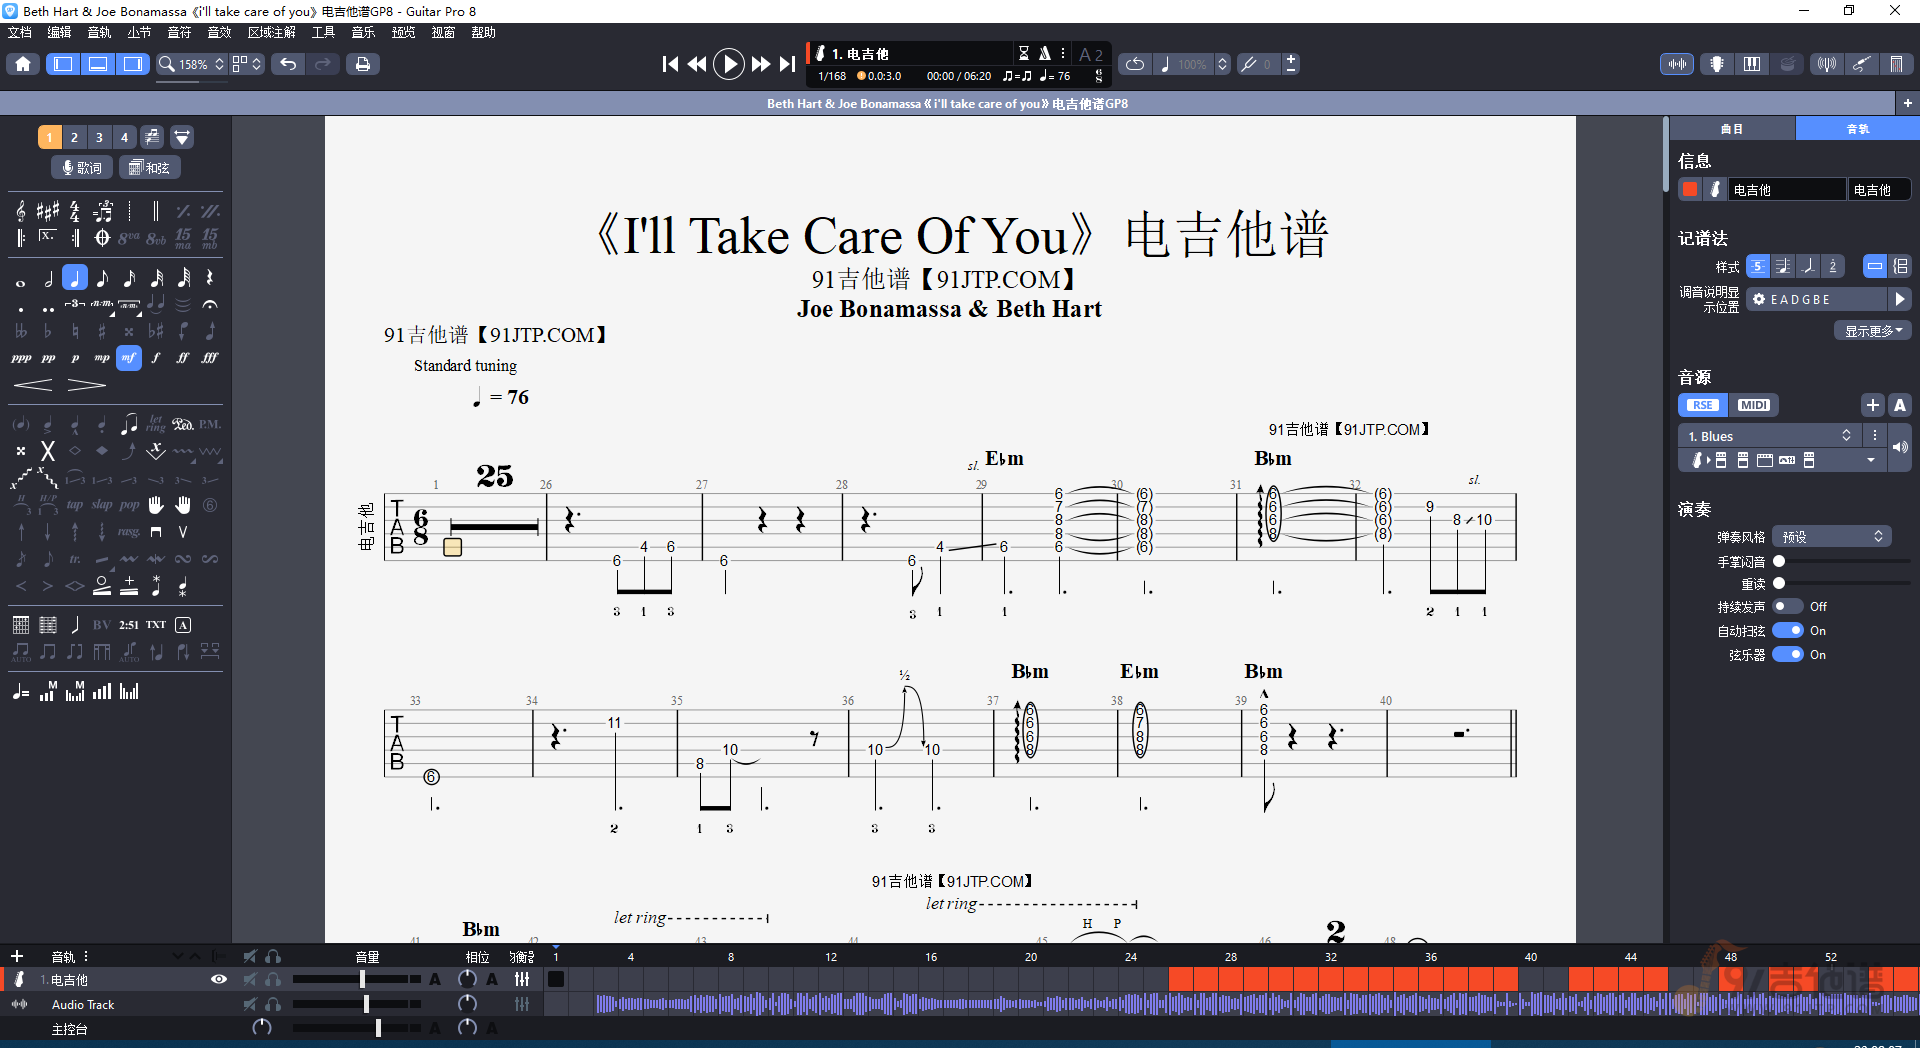Add a timer 2:51 marker
Image resolution: width=1920 pixels, height=1048 pixels.
129,625
